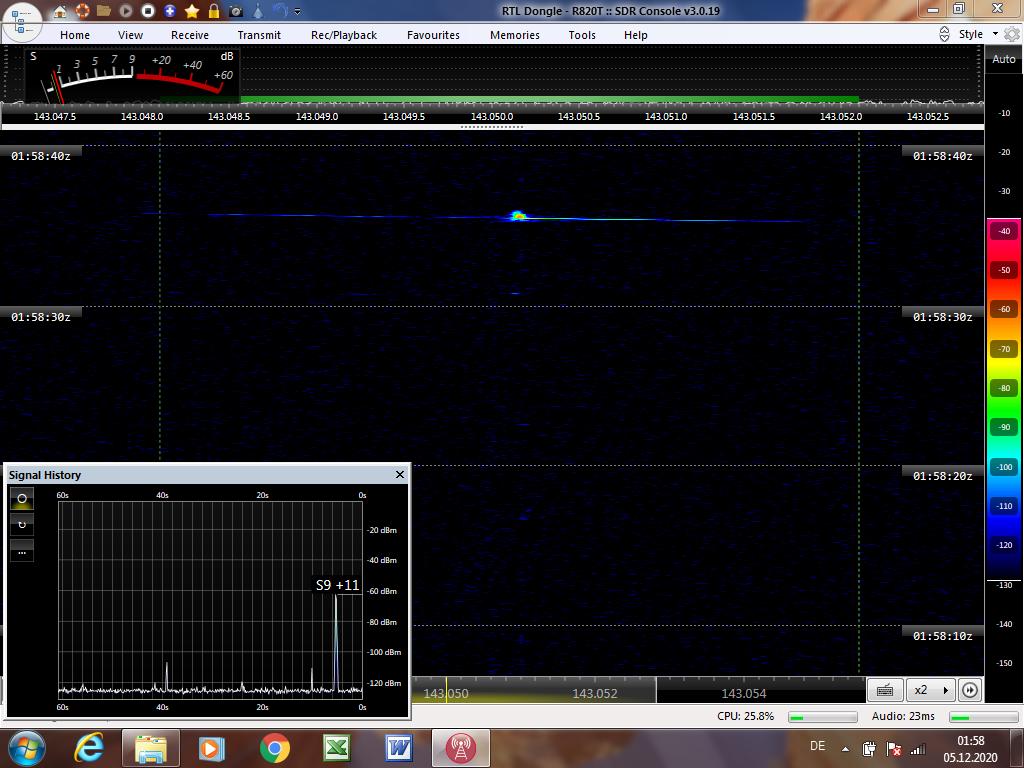Image resolution: width=1024 pixels, height=768 pixels.
Task: Open the View ribbon tab
Action: coord(131,35)
